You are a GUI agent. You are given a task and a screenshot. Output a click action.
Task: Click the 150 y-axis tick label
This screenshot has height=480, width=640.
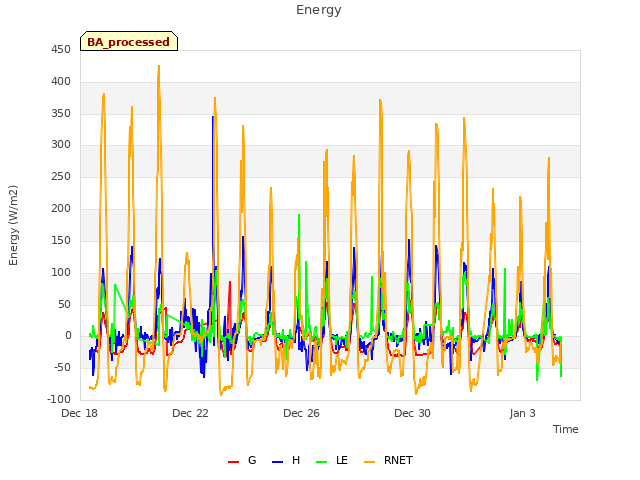click(61, 240)
